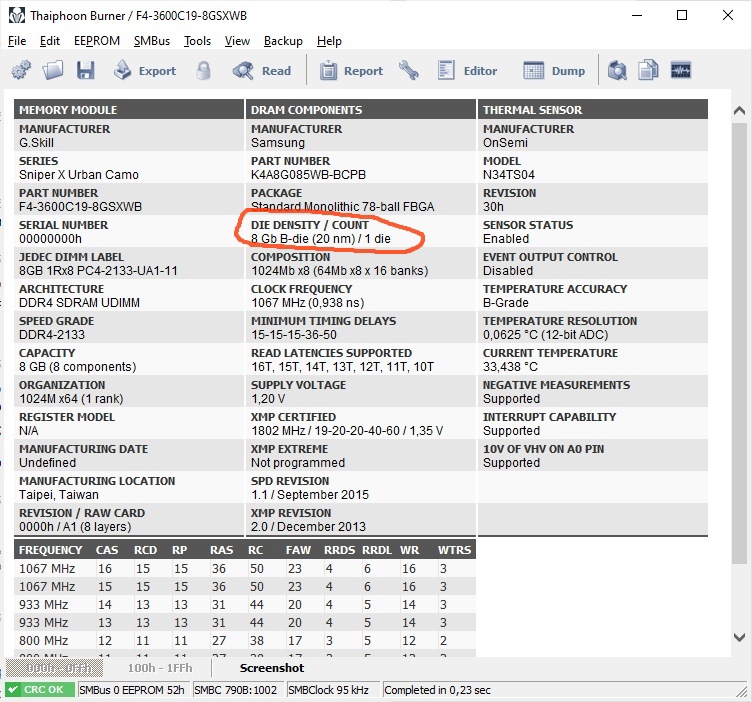Screen dimensions: 752x702
Task: Click '8GB 1Rx8 PC4-2133-UA1-11' label value
Action: [x=98, y=270]
